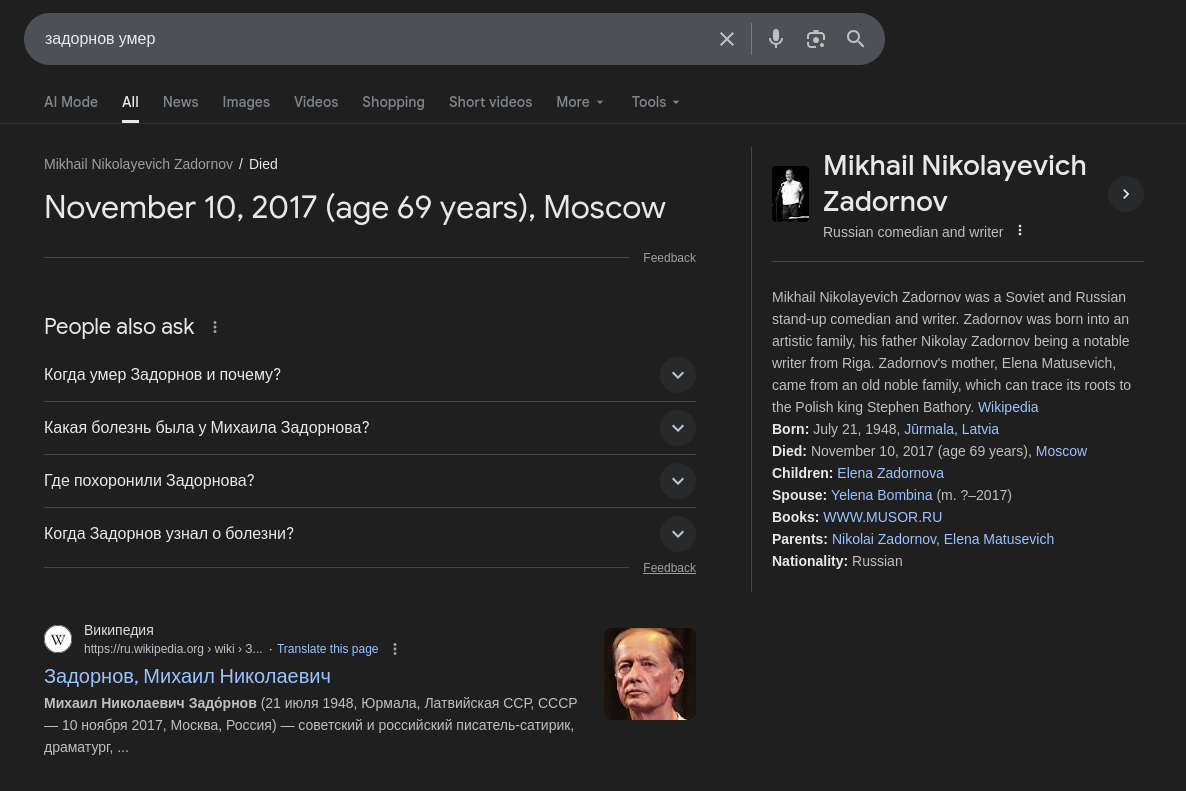Viewport: 1186px width, 791px height.
Task: Click Translate this page link
Action: [x=328, y=649]
